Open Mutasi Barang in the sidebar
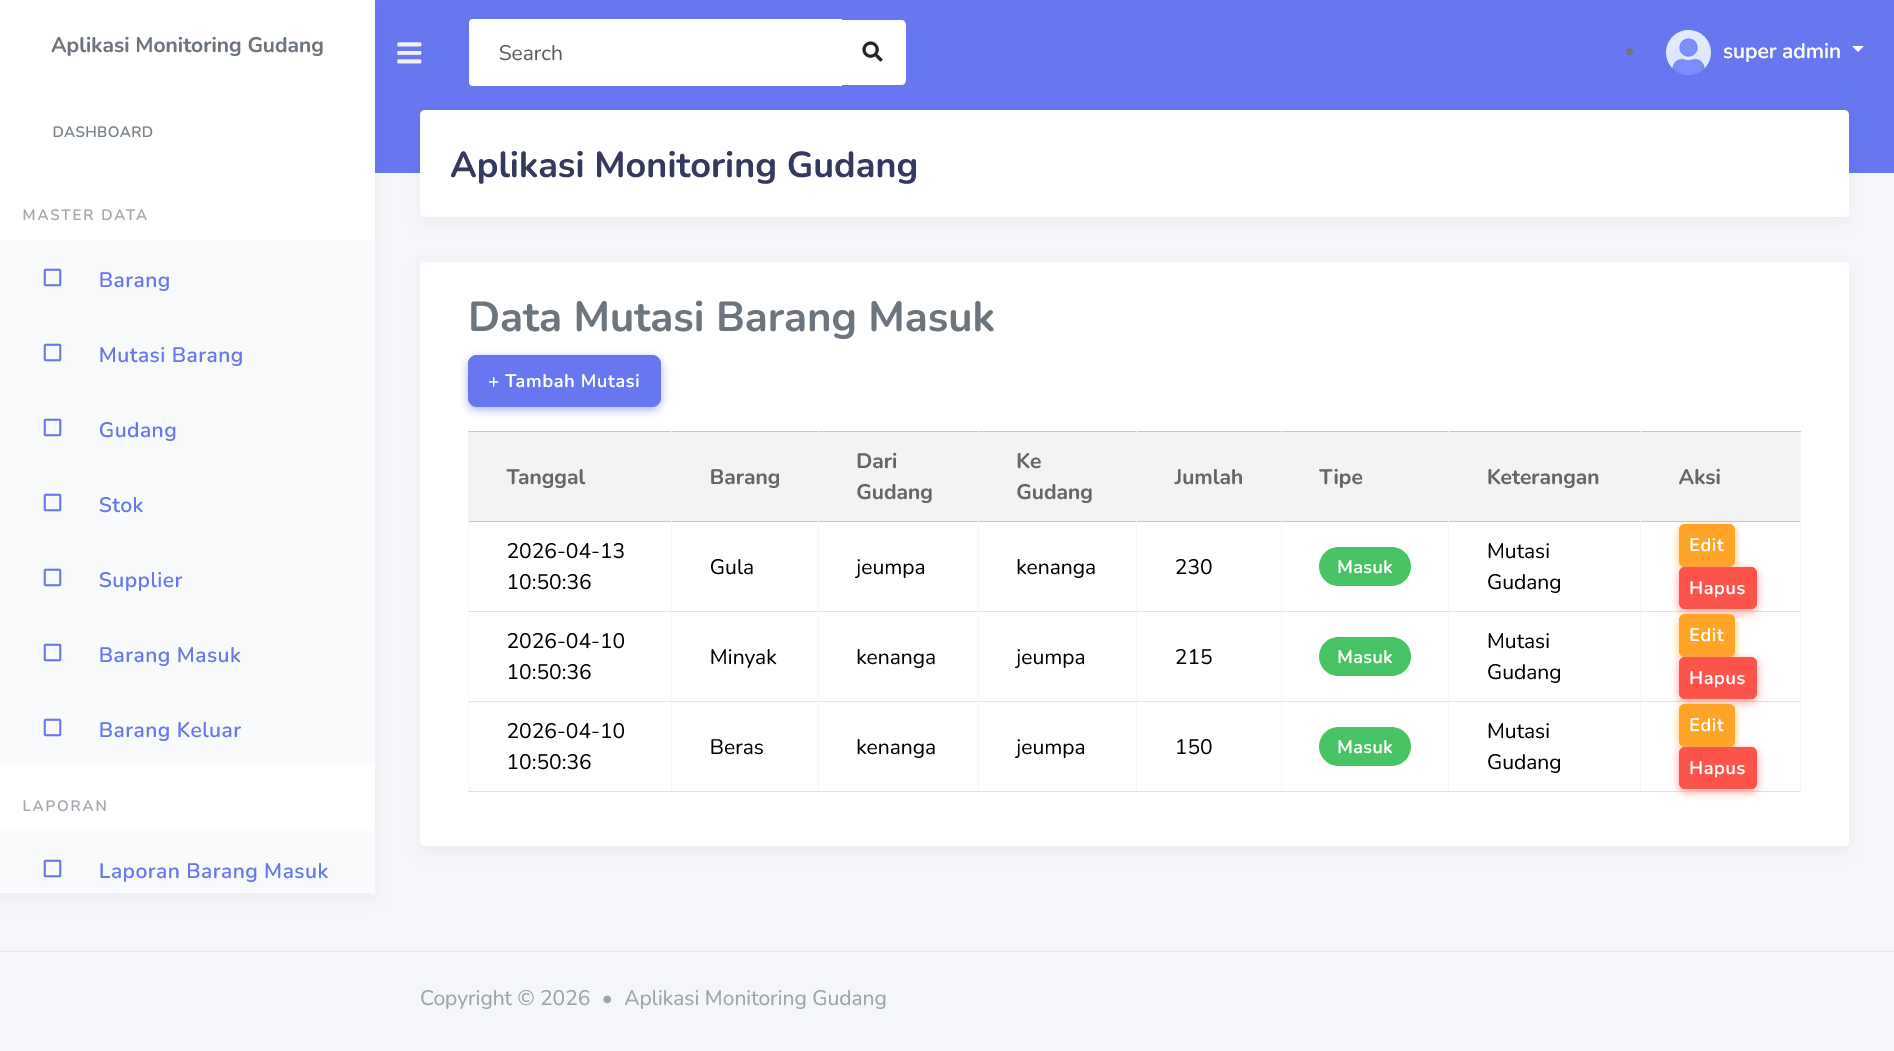This screenshot has height=1051, width=1894. coord(170,355)
